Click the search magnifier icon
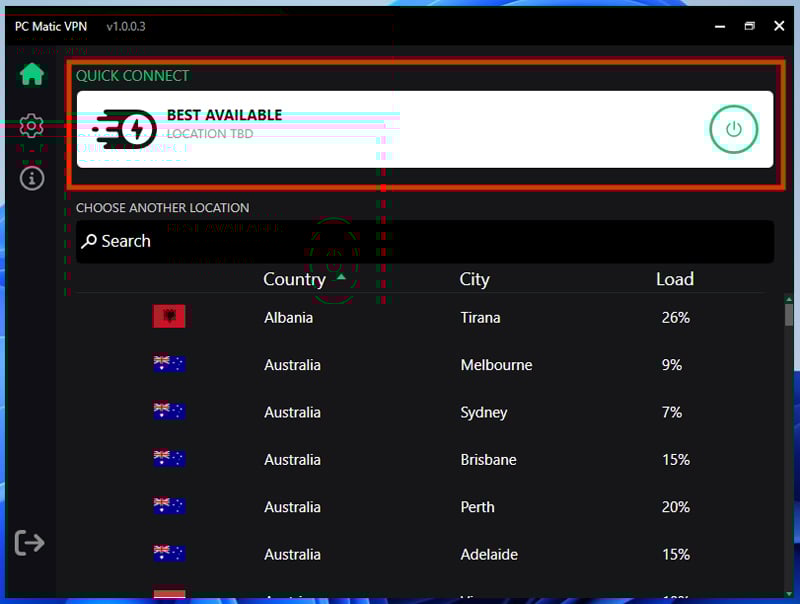800x604 pixels. [89, 241]
